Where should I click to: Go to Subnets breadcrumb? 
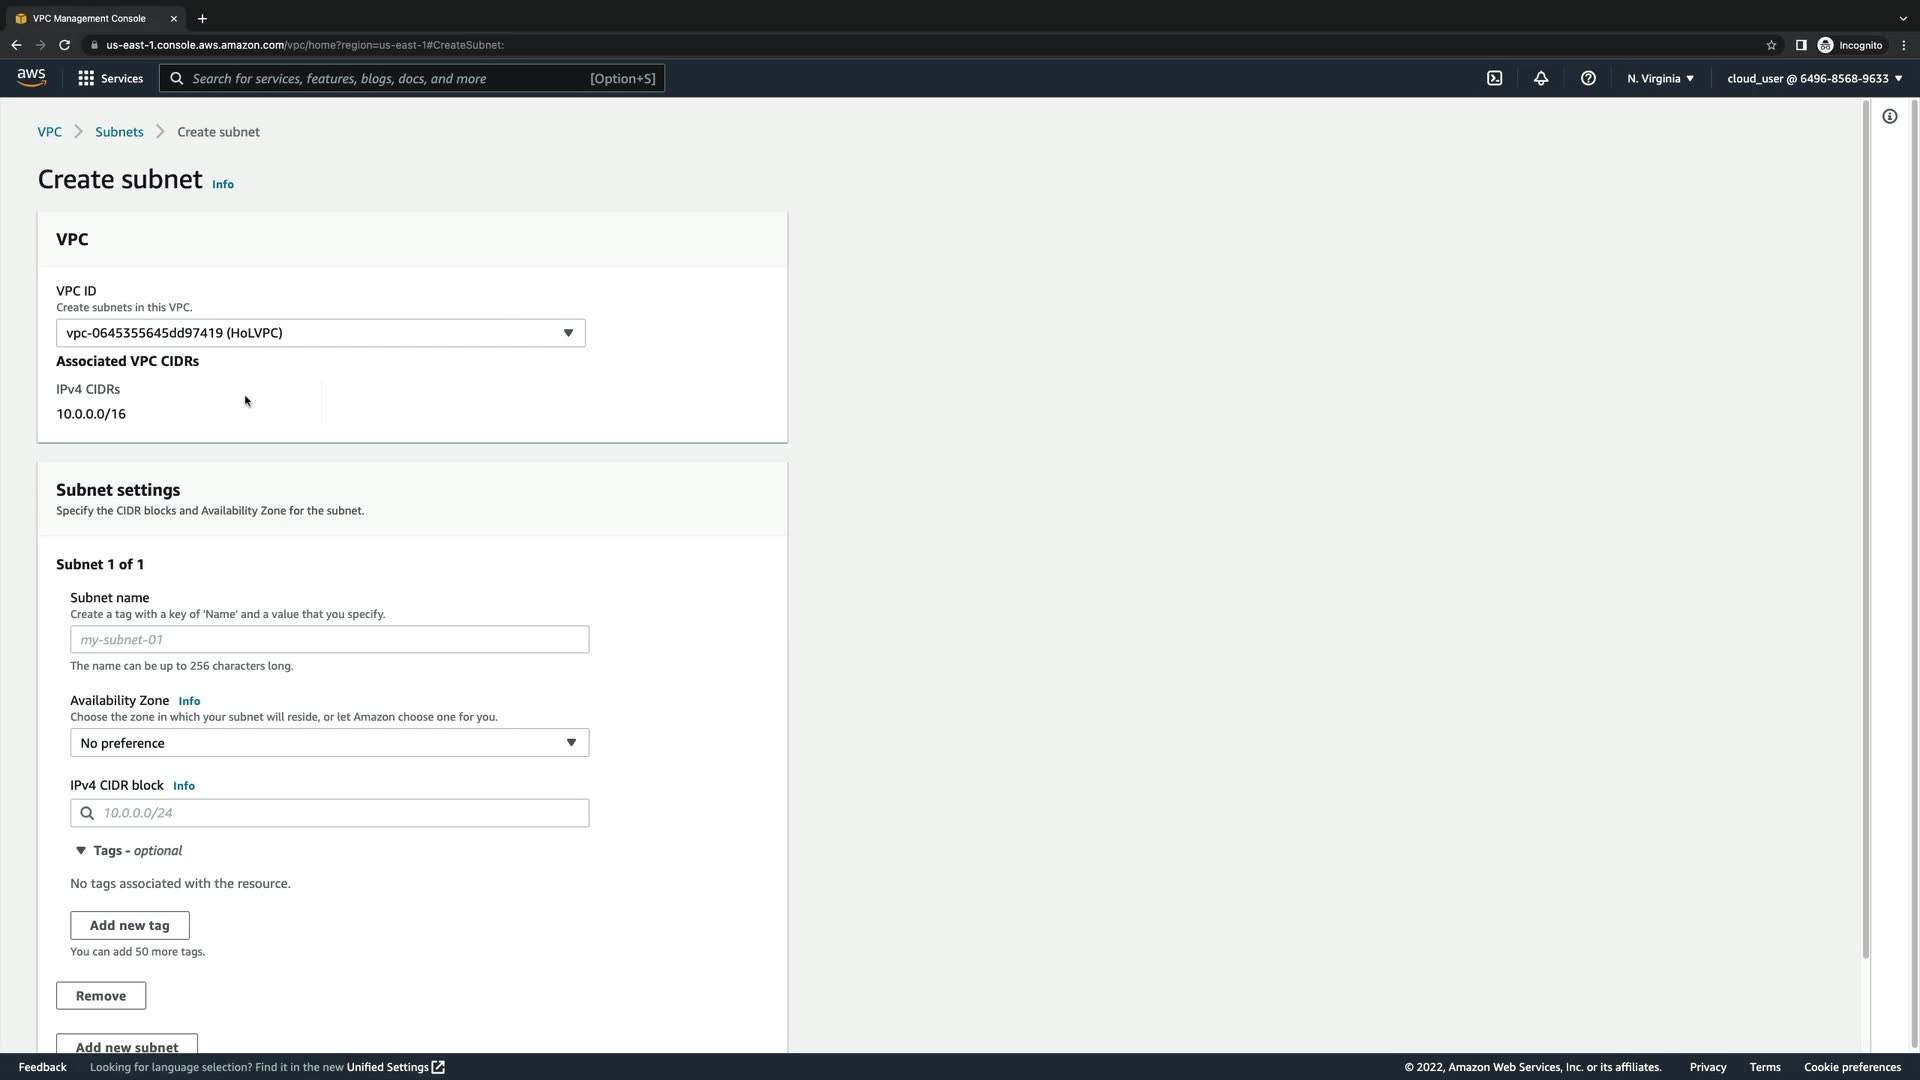pos(119,132)
